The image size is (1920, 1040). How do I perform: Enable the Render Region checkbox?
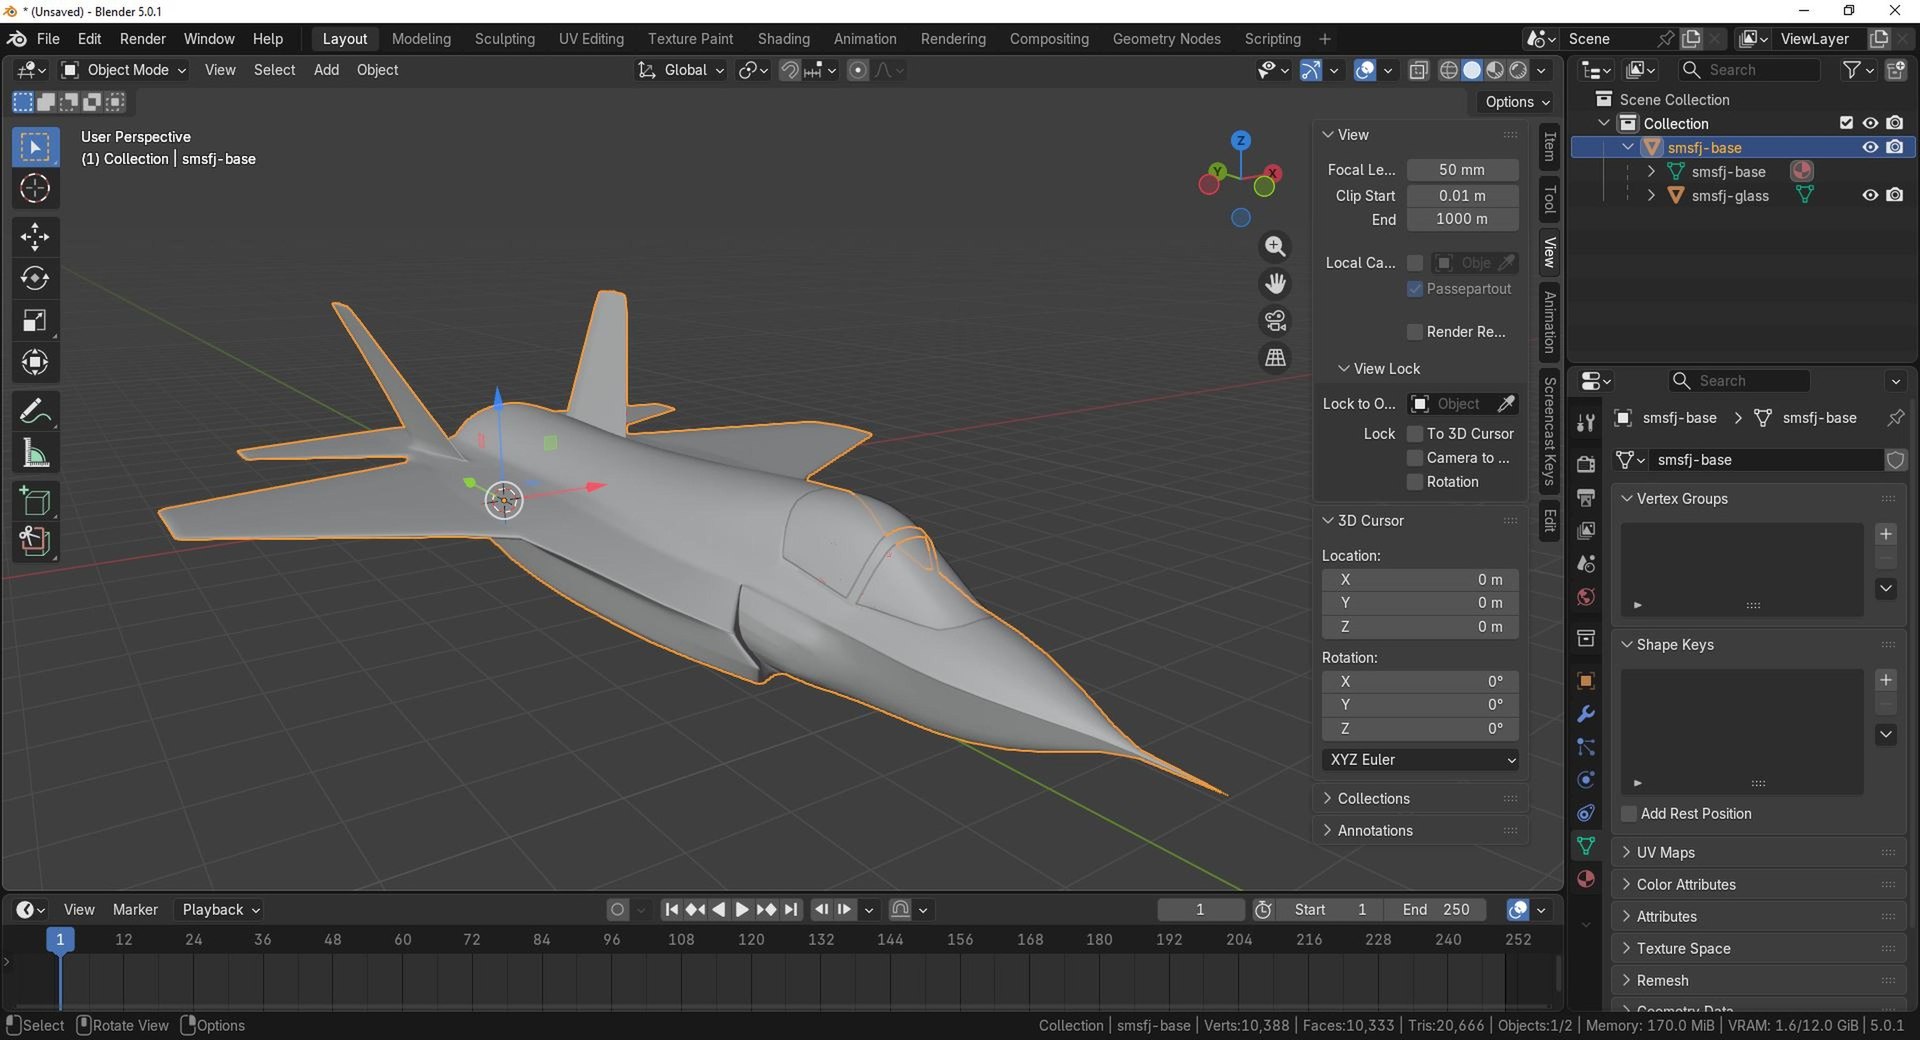(x=1415, y=332)
